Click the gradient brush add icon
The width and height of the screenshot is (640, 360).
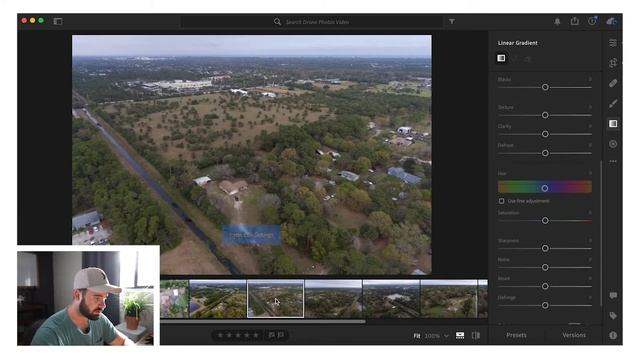(515, 59)
